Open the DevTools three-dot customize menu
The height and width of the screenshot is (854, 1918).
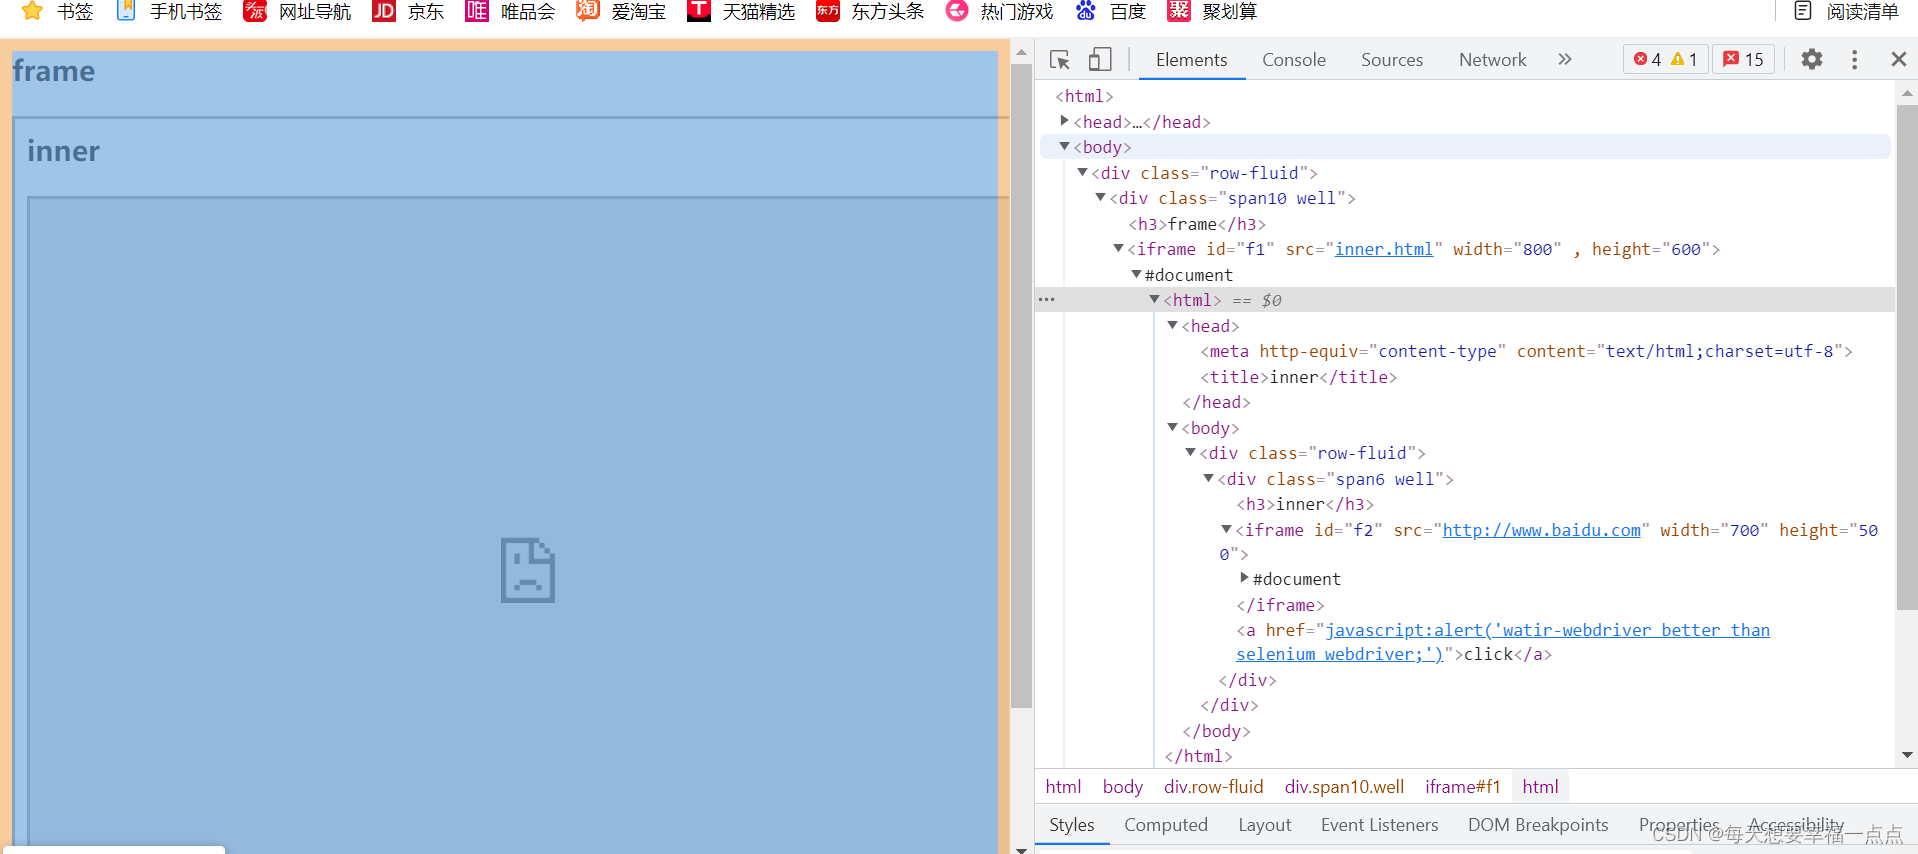point(1854,59)
